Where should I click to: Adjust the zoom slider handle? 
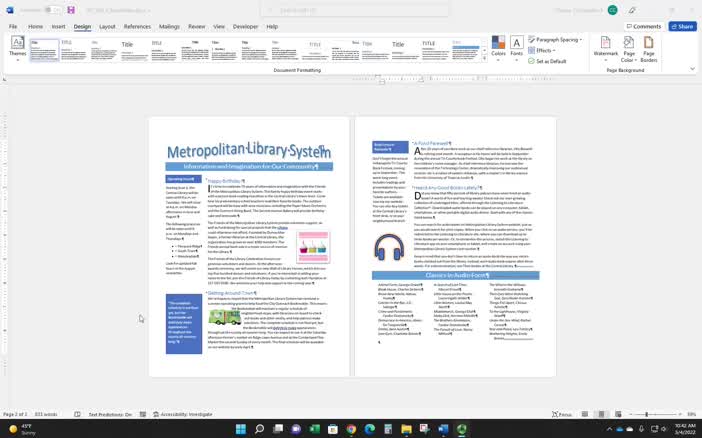(646, 414)
